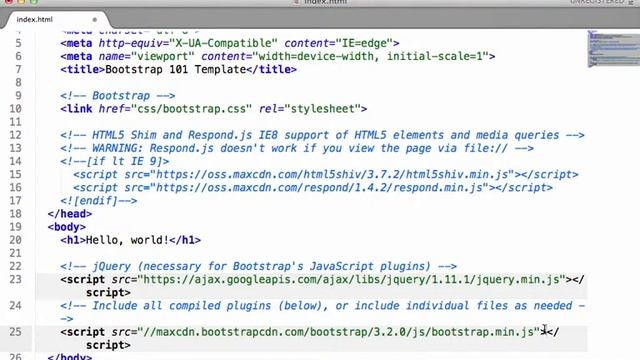
Task: Click the html5shiv.min.js script URL
Action: (x=332, y=175)
